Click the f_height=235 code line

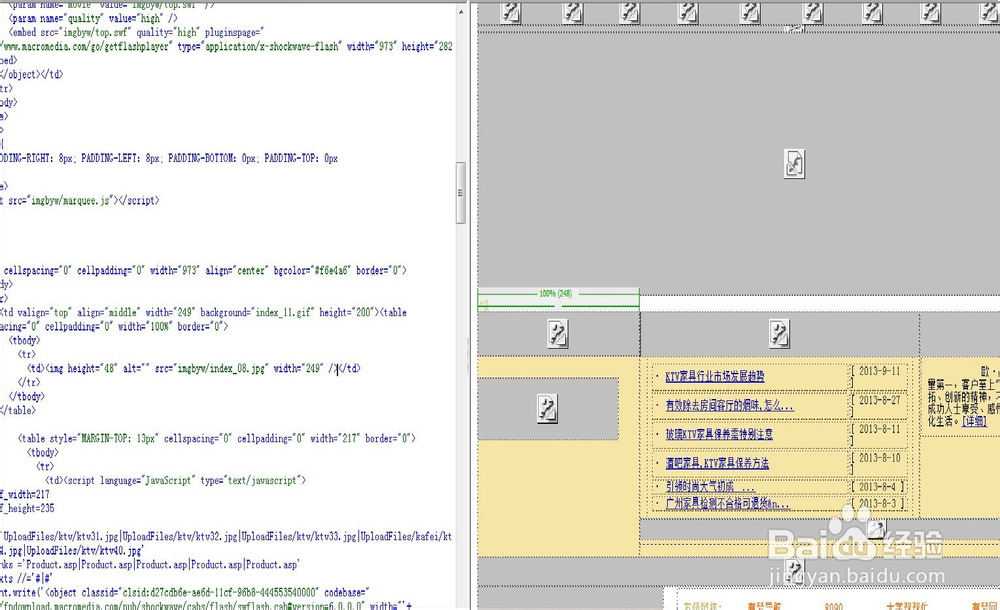(27, 509)
